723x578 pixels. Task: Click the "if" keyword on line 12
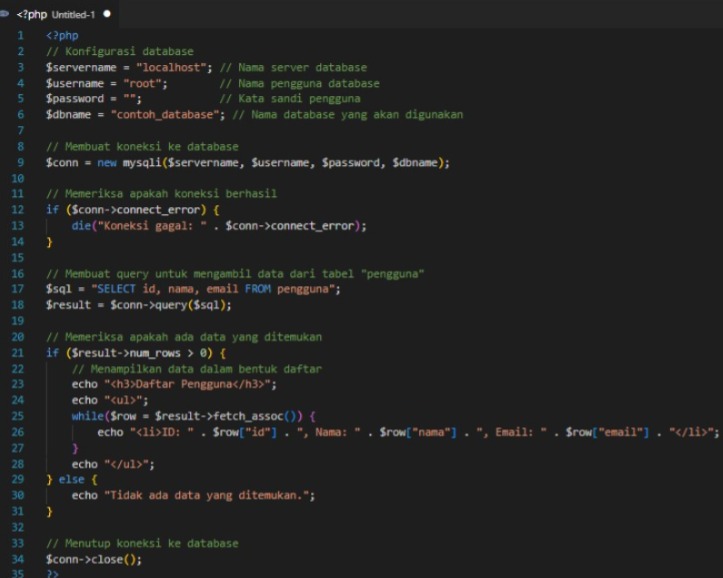52,210
